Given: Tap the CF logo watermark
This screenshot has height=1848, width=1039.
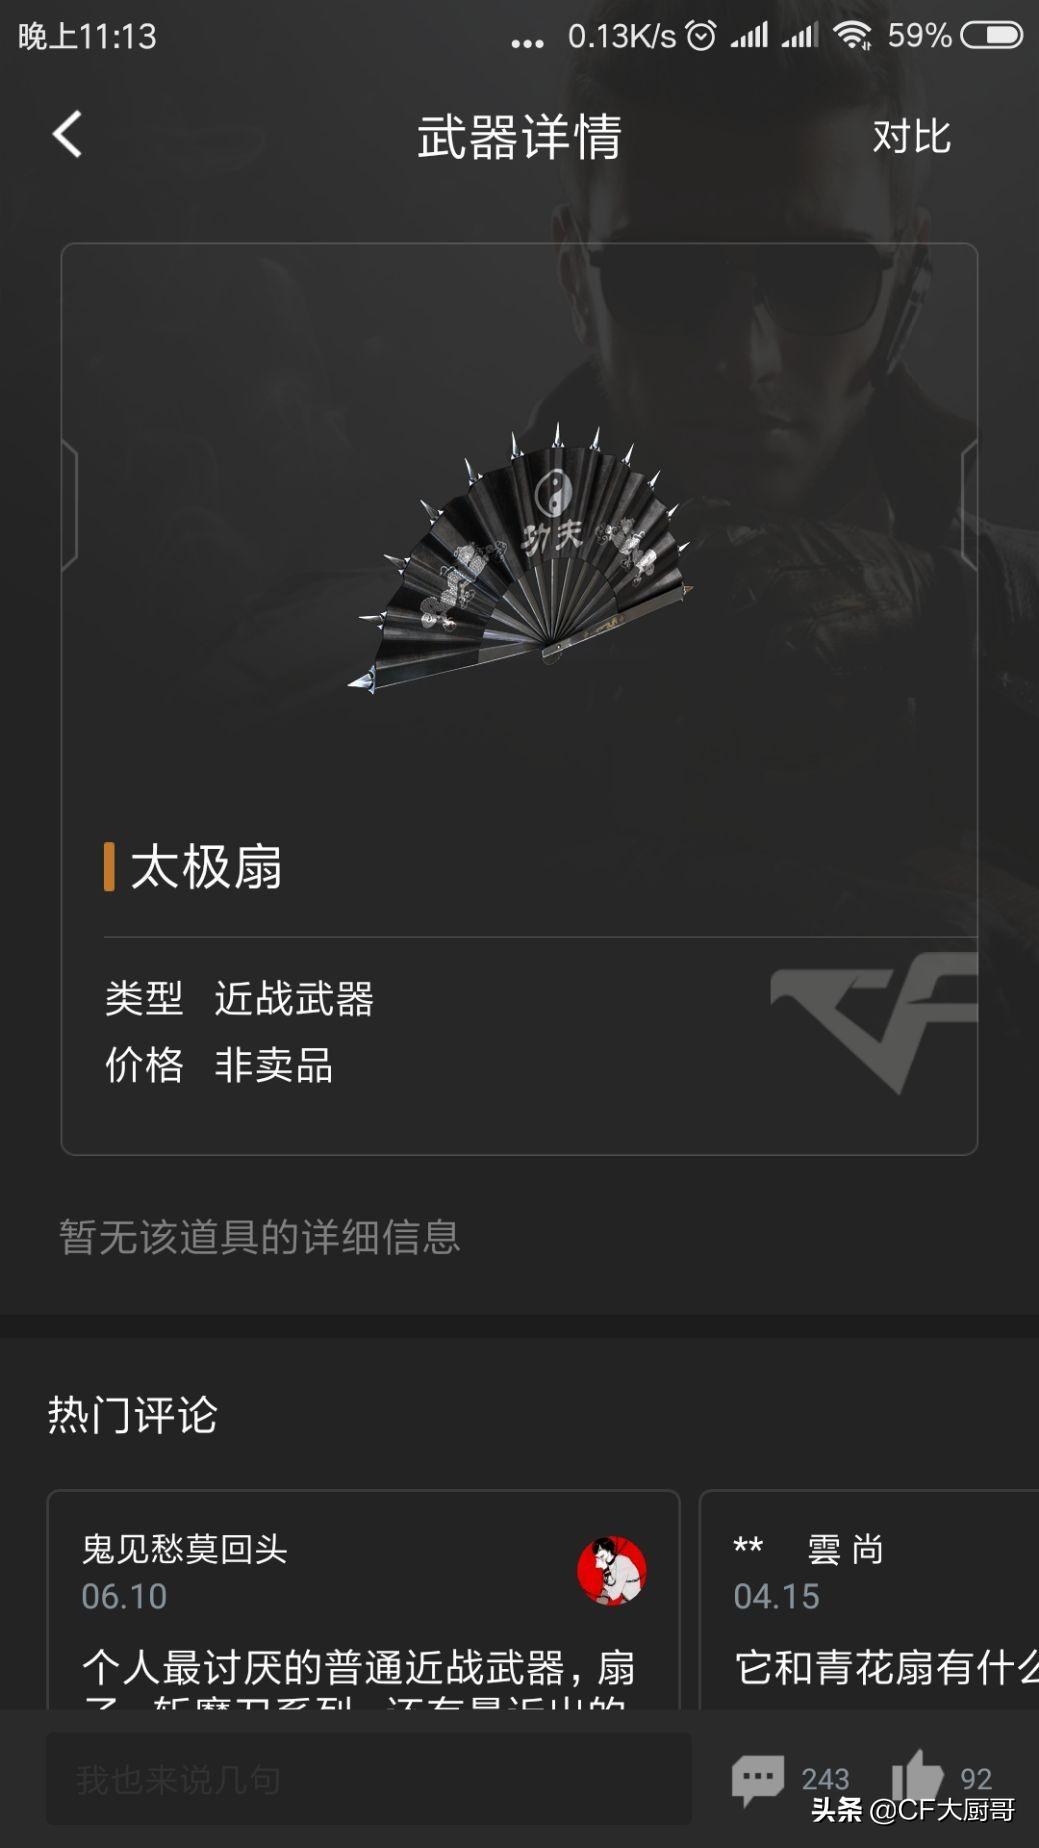Looking at the screenshot, I should (874, 1022).
